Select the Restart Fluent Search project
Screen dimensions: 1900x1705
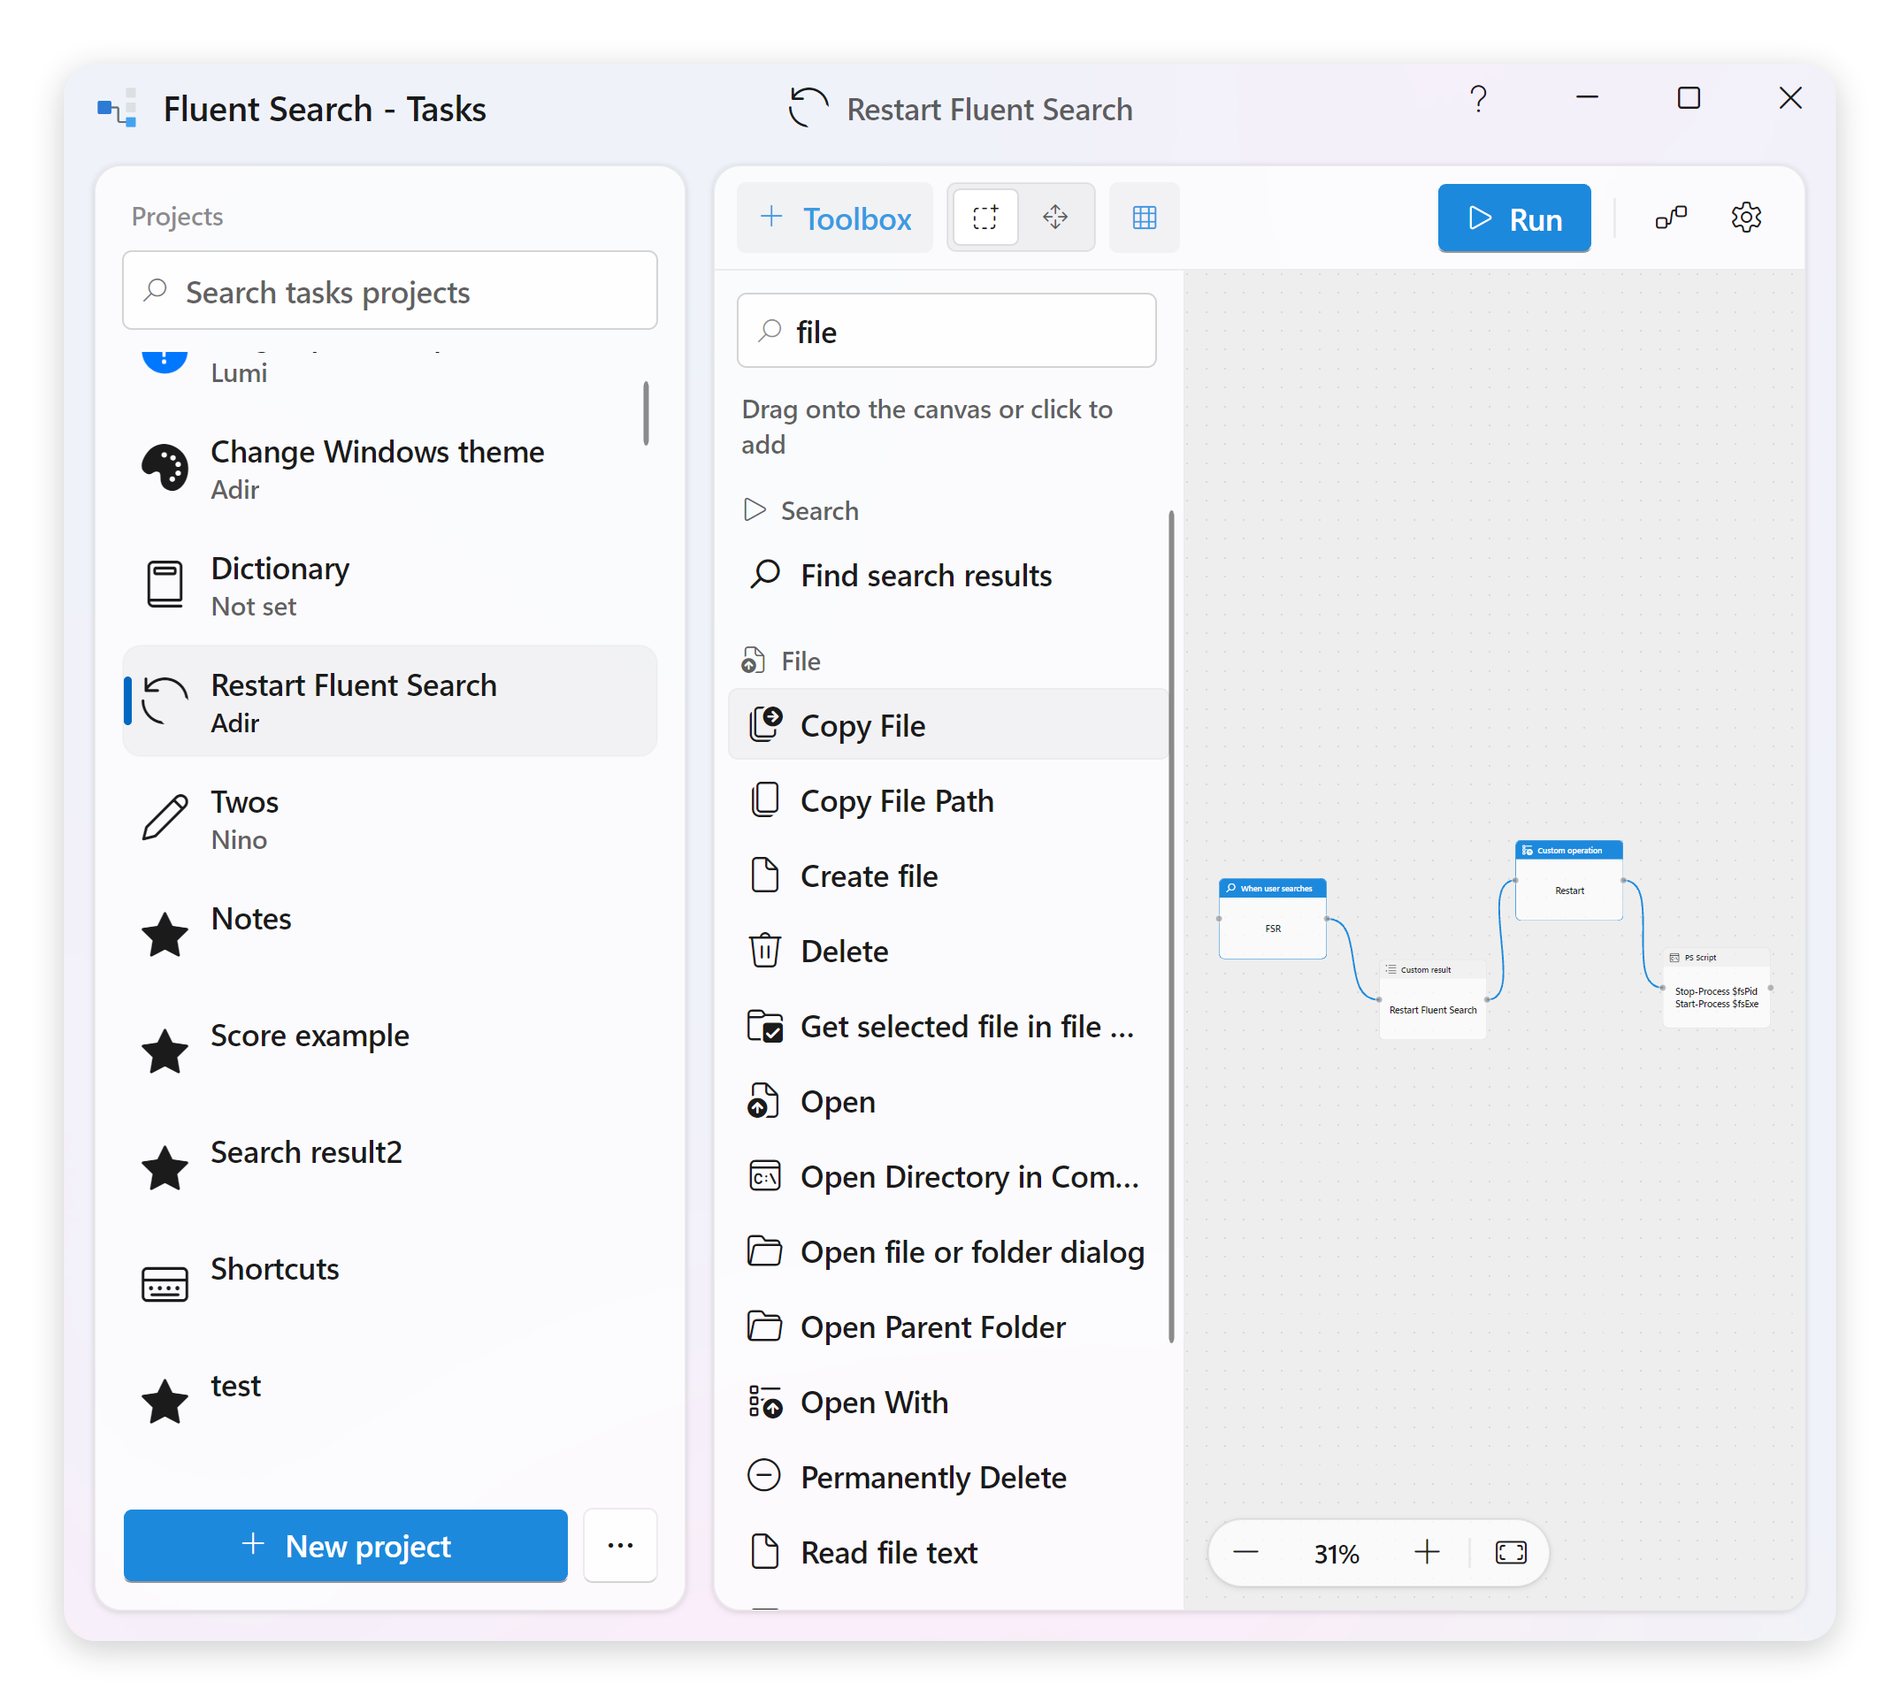pyautogui.click(x=390, y=701)
